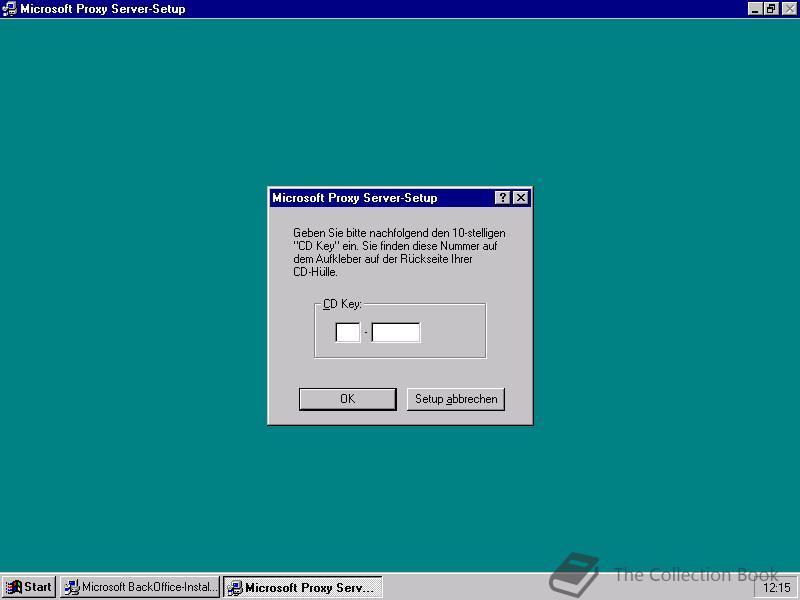Click the dialog title bar text

(355, 198)
